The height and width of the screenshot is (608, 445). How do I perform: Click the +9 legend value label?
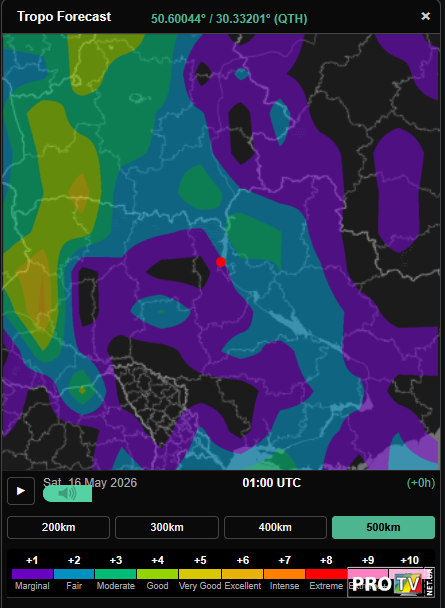tap(368, 560)
